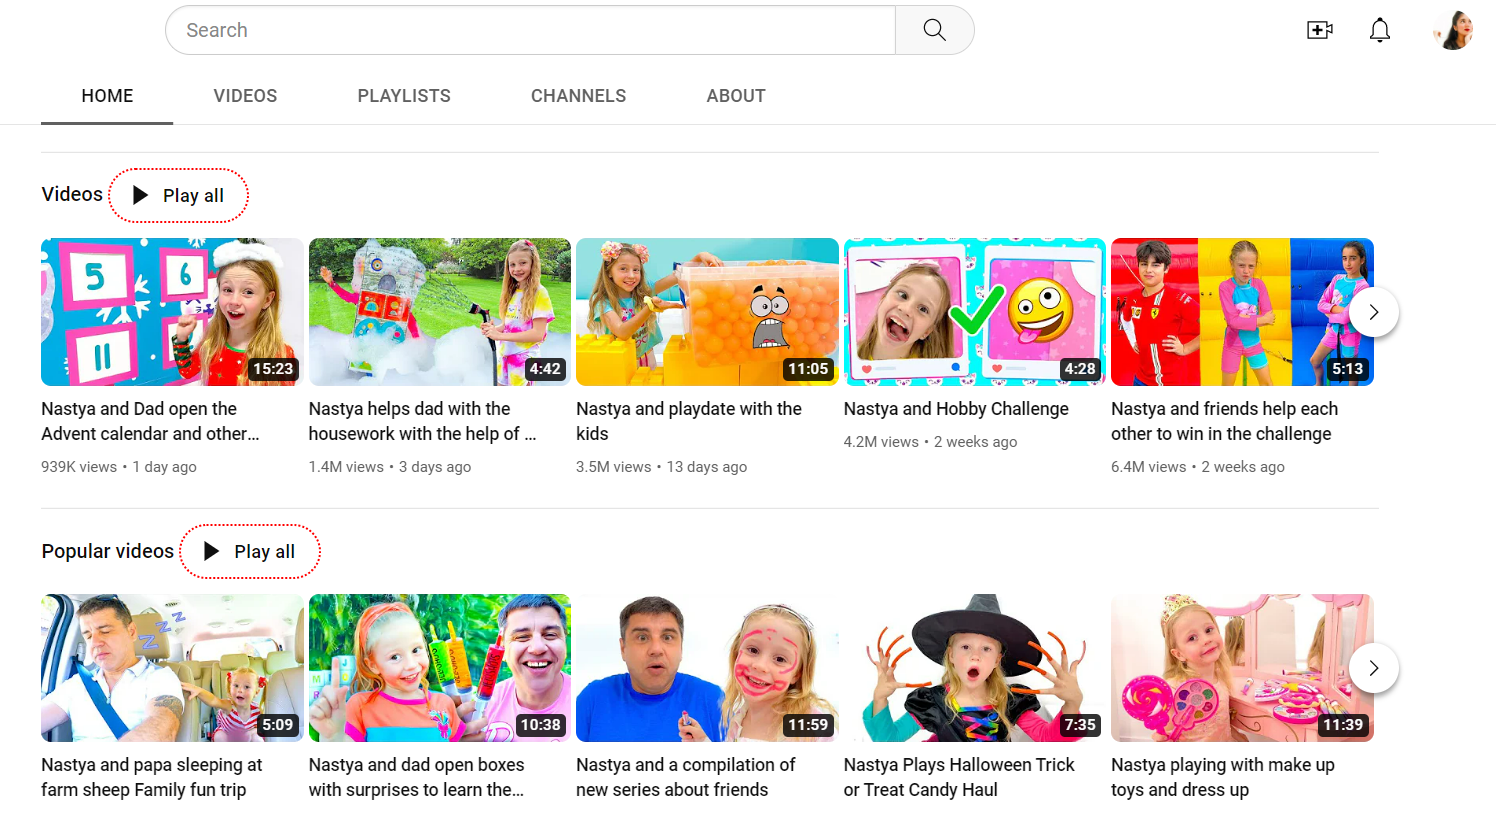The image size is (1496, 814).
Task: Open the makeup toys video thumbnail
Action: pos(1242,667)
